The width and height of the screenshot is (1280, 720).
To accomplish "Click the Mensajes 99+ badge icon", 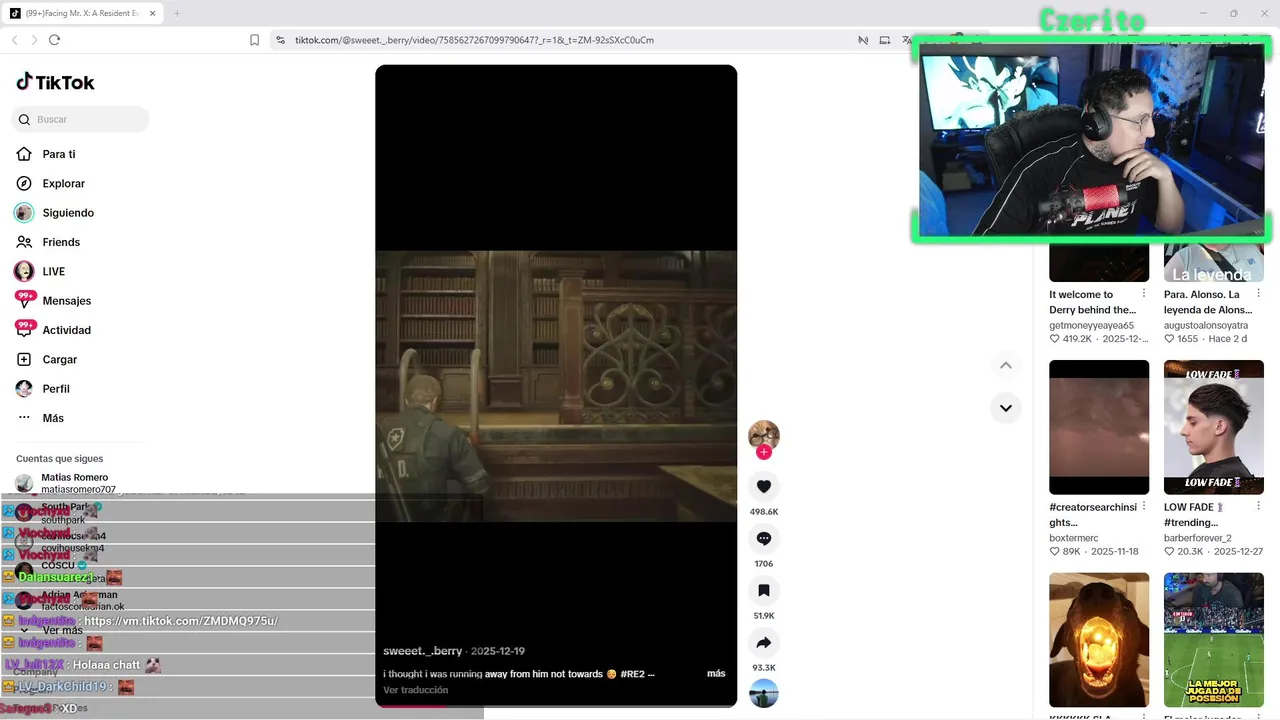I will point(25,299).
